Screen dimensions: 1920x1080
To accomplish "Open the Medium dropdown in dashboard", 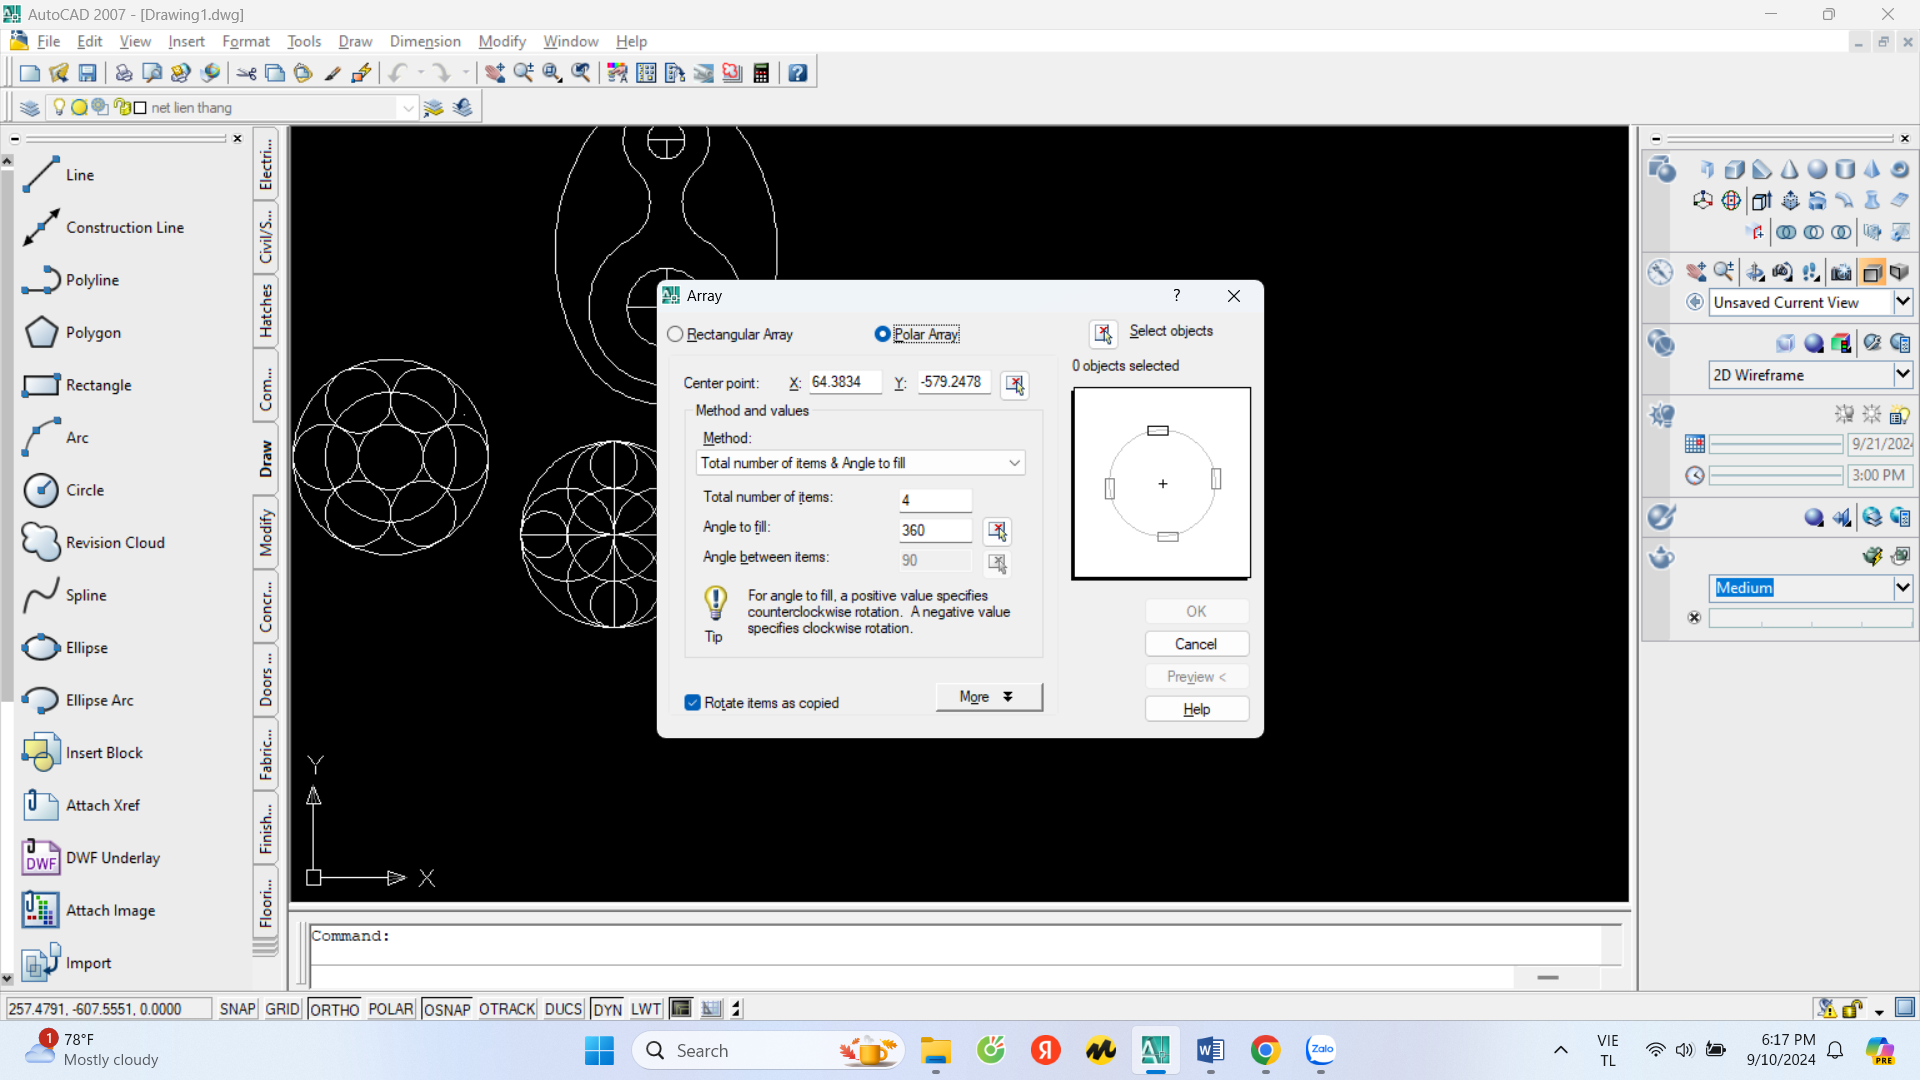I will point(1902,588).
